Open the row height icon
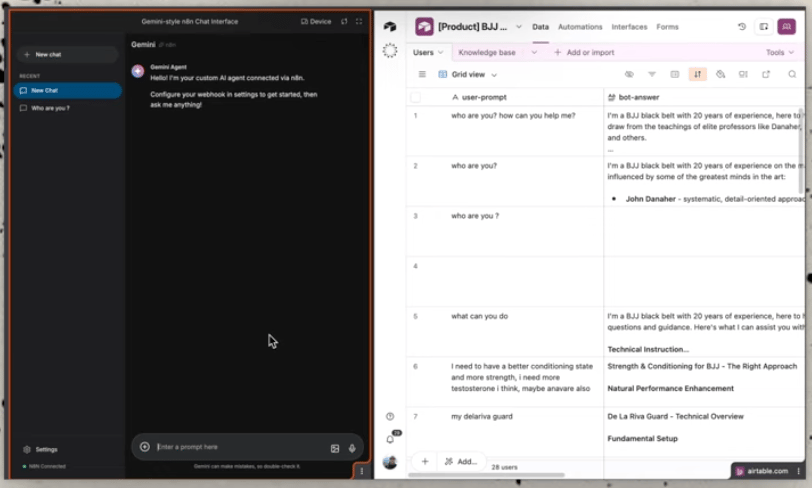The image size is (812, 488). pyautogui.click(x=743, y=74)
